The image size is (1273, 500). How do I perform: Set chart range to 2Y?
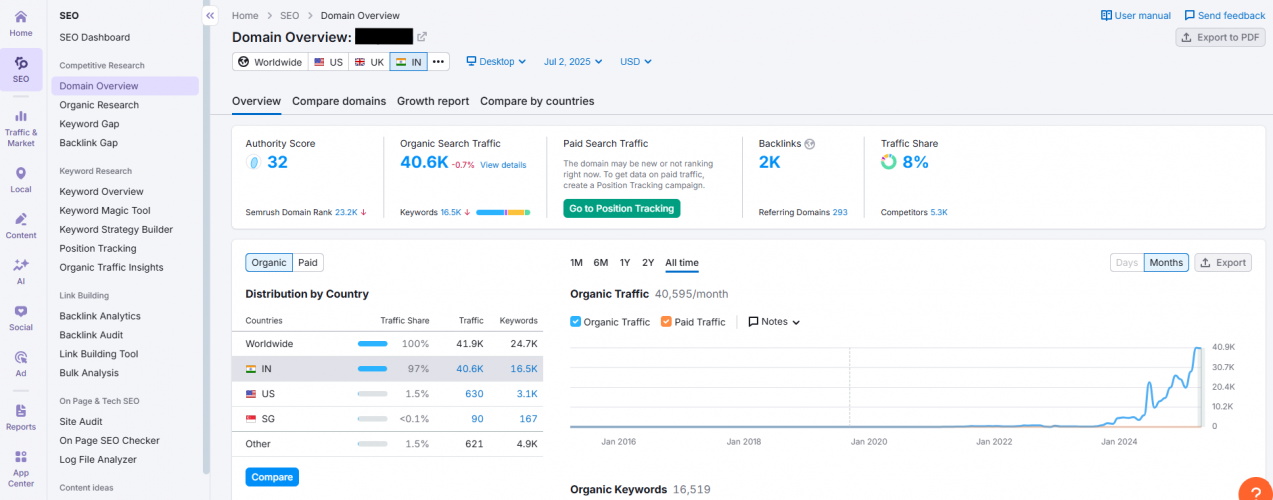648,263
